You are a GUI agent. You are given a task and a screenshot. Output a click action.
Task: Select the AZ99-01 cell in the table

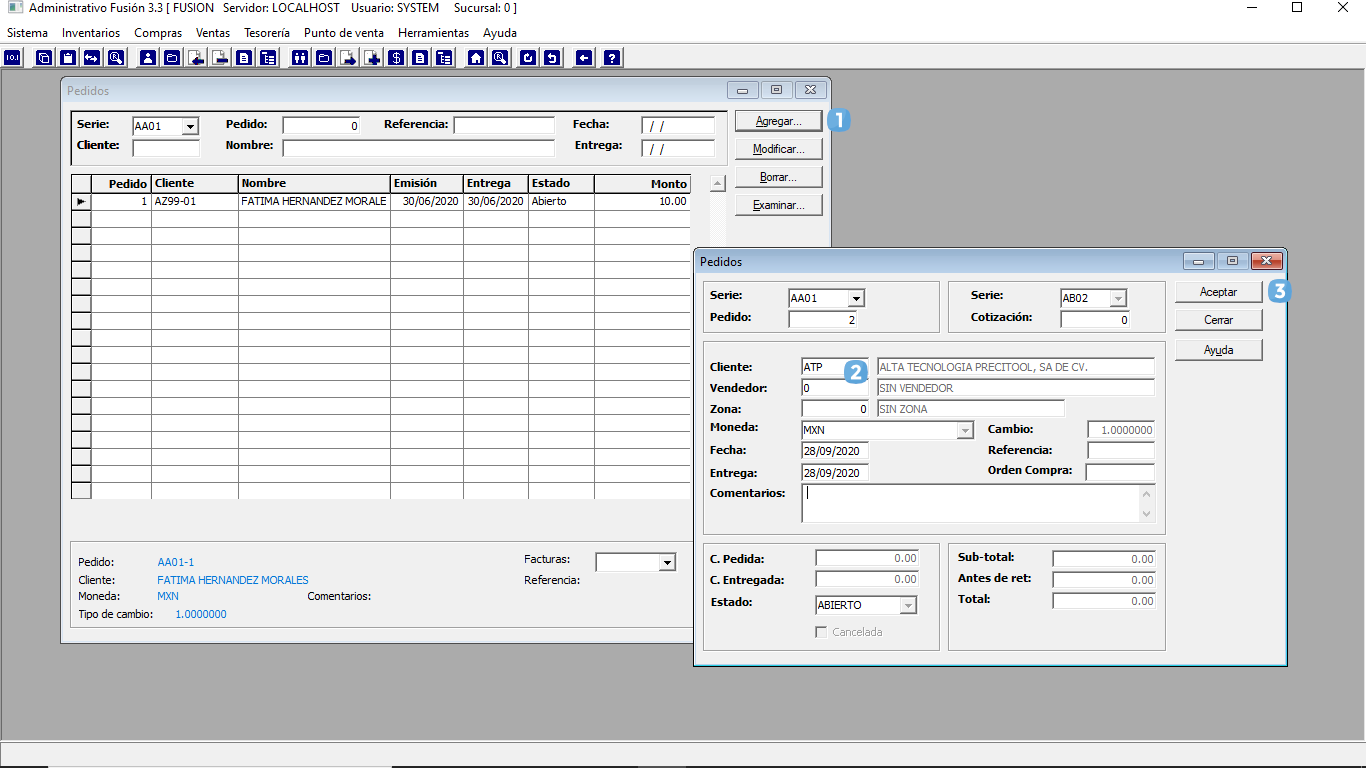pos(195,201)
